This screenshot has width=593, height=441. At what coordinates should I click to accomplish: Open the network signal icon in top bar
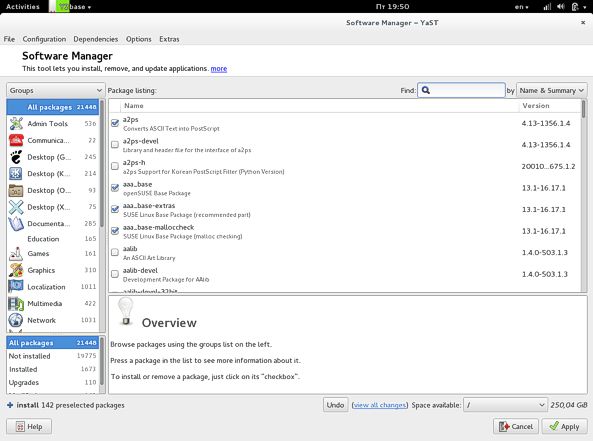pyautogui.click(x=547, y=6)
